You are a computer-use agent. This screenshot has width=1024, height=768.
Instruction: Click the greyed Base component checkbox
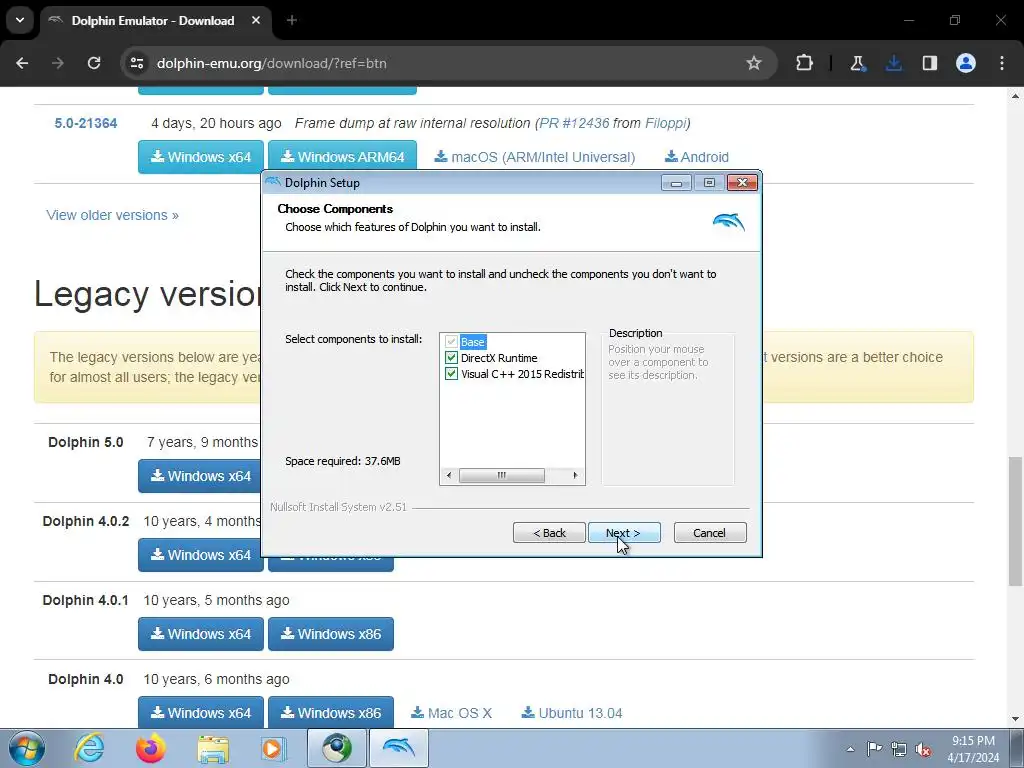pyautogui.click(x=451, y=342)
